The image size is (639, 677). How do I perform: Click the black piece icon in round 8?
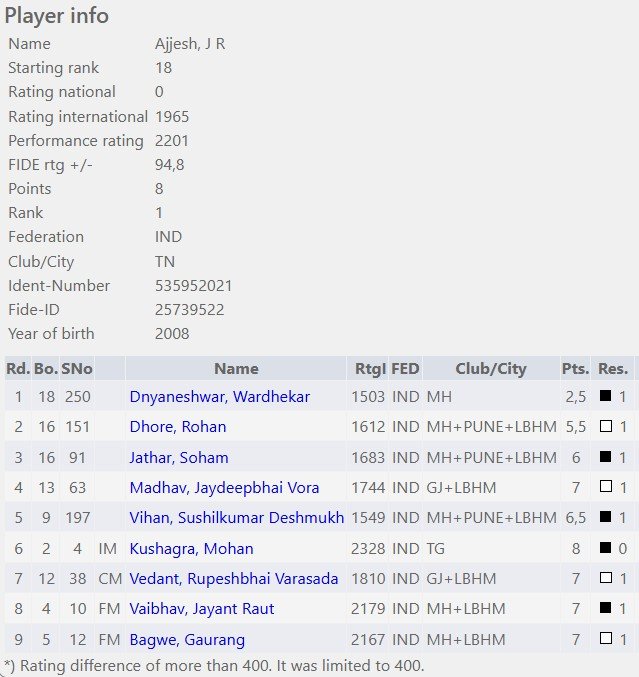point(605,608)
